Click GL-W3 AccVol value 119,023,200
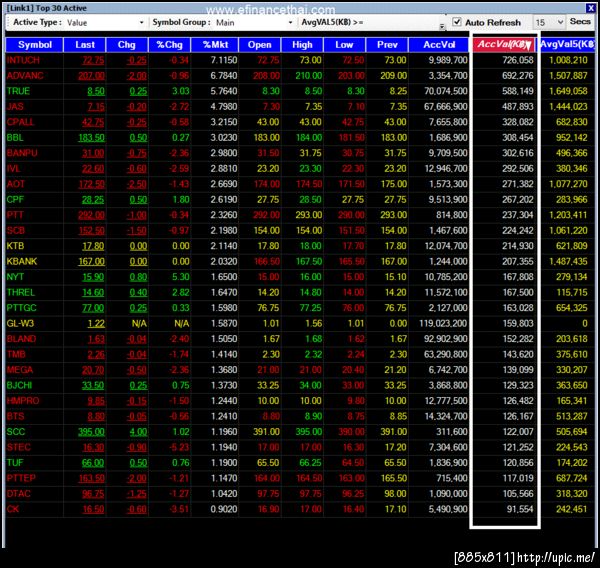Screen dimensions: 600x568 pyautogui.click(x=443, y=323)
